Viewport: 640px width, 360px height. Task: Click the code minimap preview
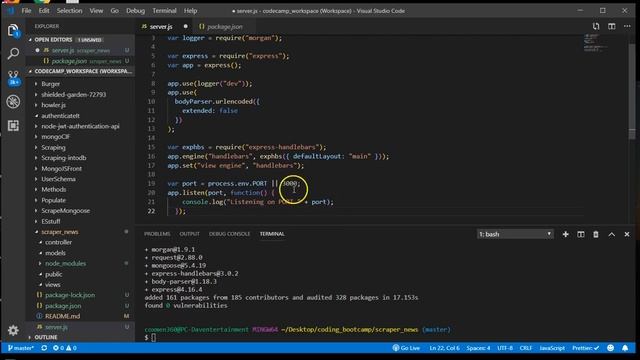(595, 42)
